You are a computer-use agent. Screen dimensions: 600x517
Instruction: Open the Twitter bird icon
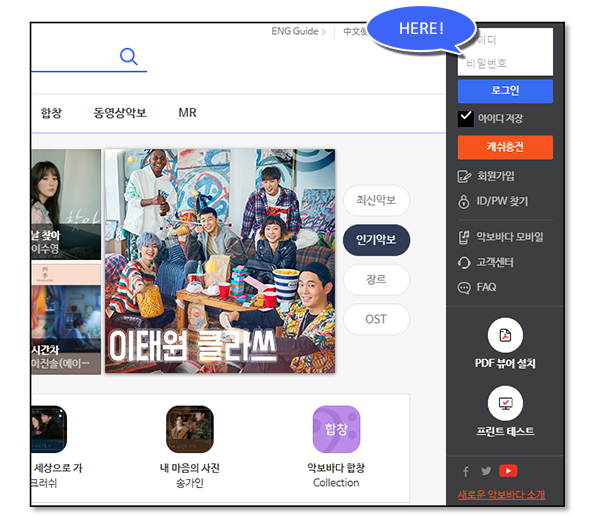tap(486, 471)
